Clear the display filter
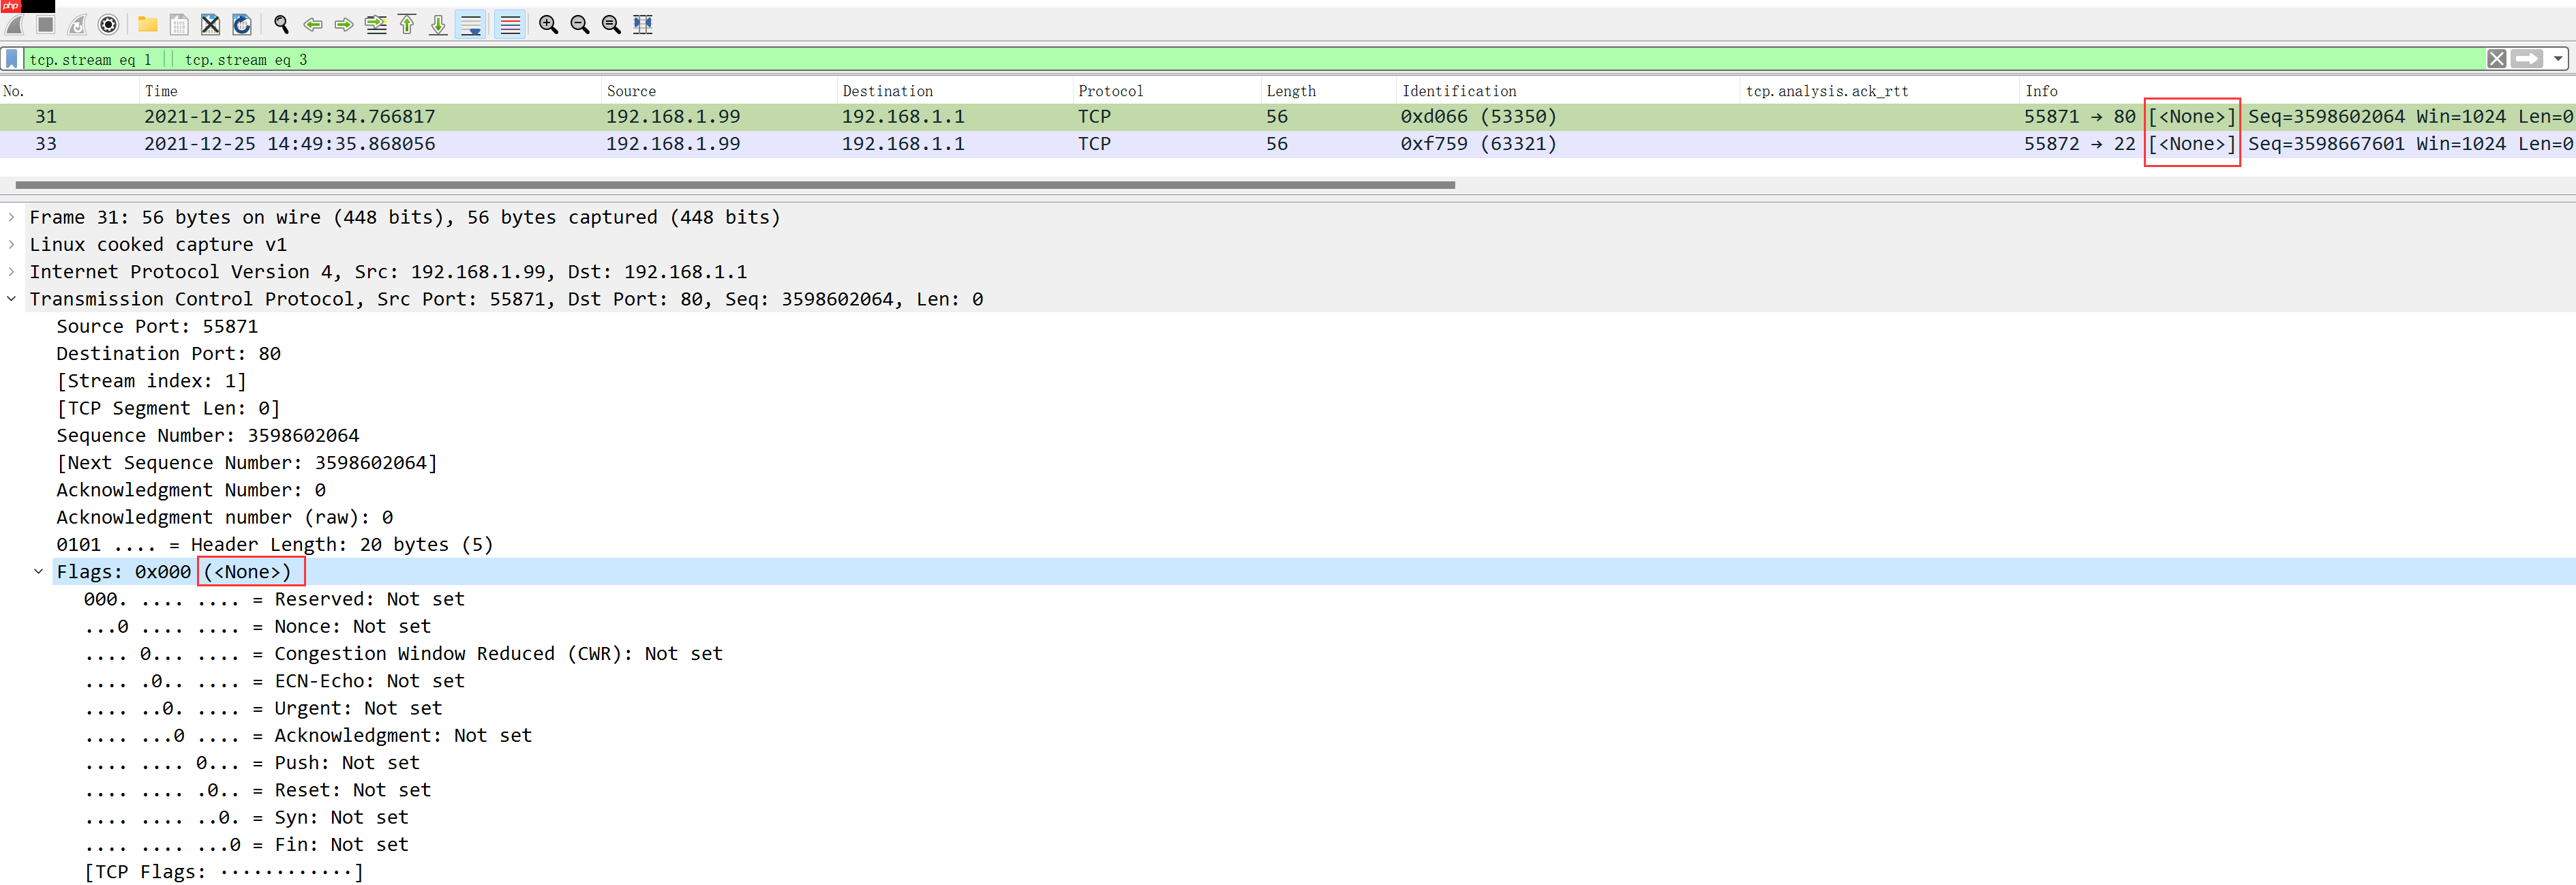Image resolution: width=2576 pixels, height=885 pixels. pyautogui.click(x=2496, y=59)
